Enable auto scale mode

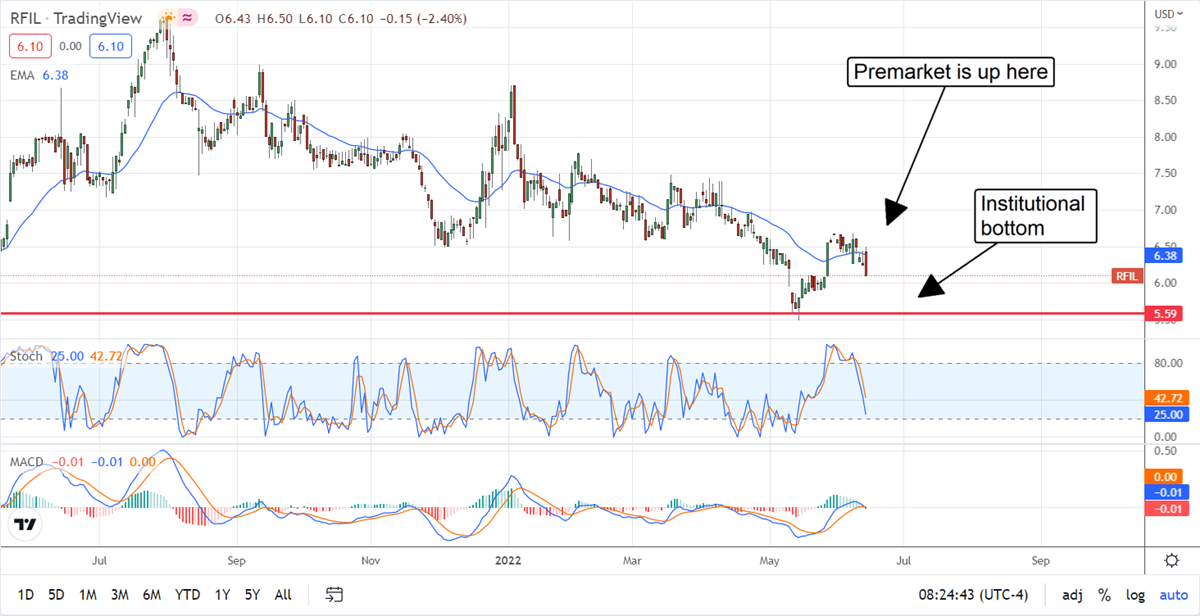coord(1172,595)
